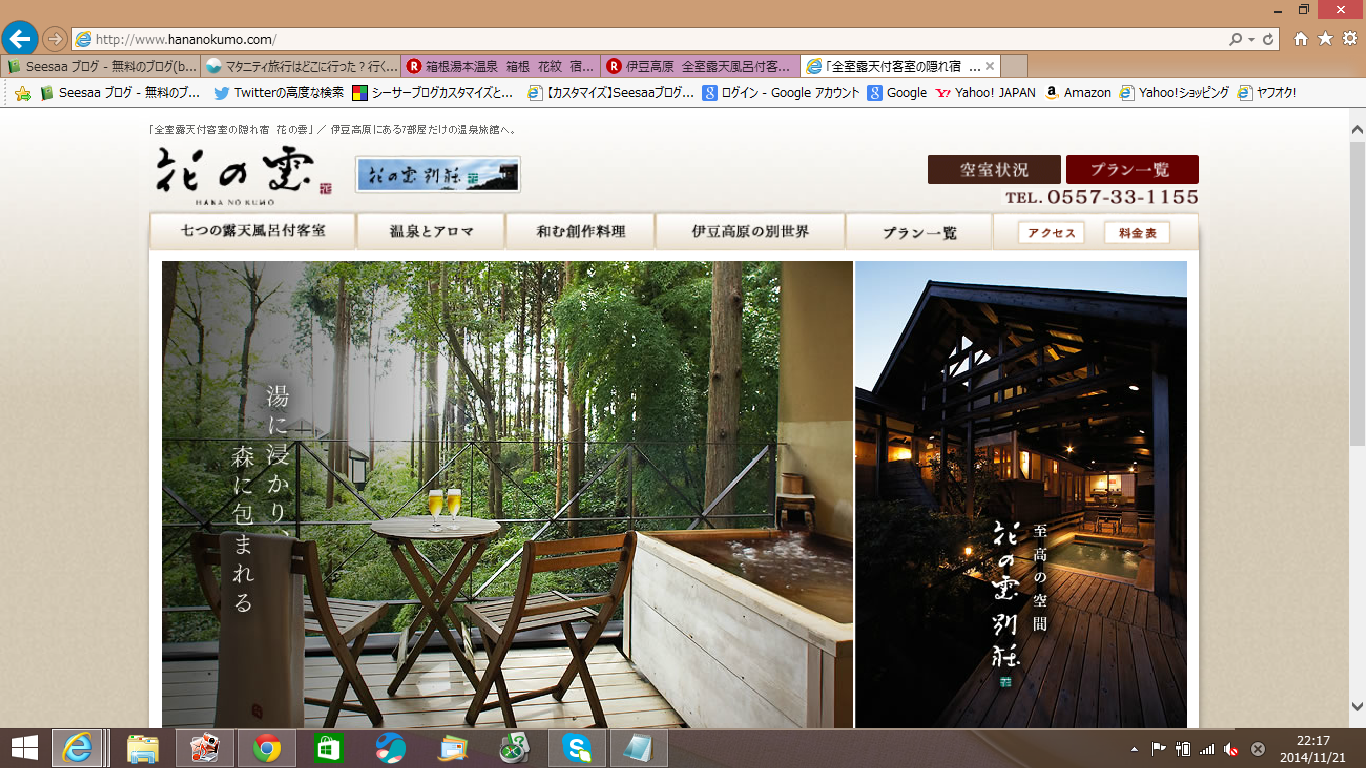
Task: Click the page scrollbar up arrow
Action: point(1357,130)
